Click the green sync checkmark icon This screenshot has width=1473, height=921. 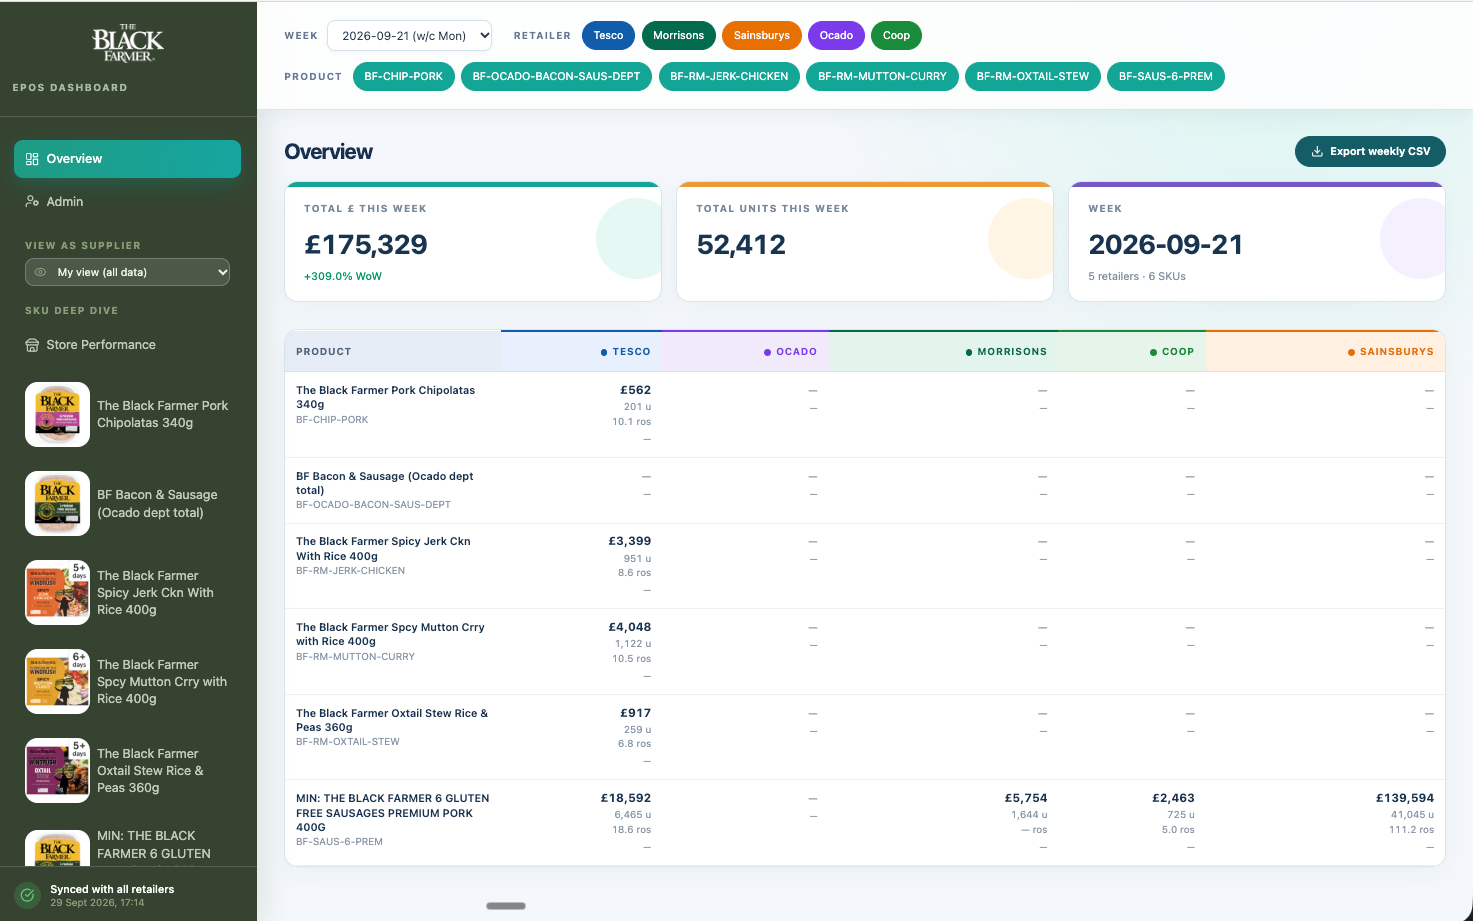pos(28,895)
